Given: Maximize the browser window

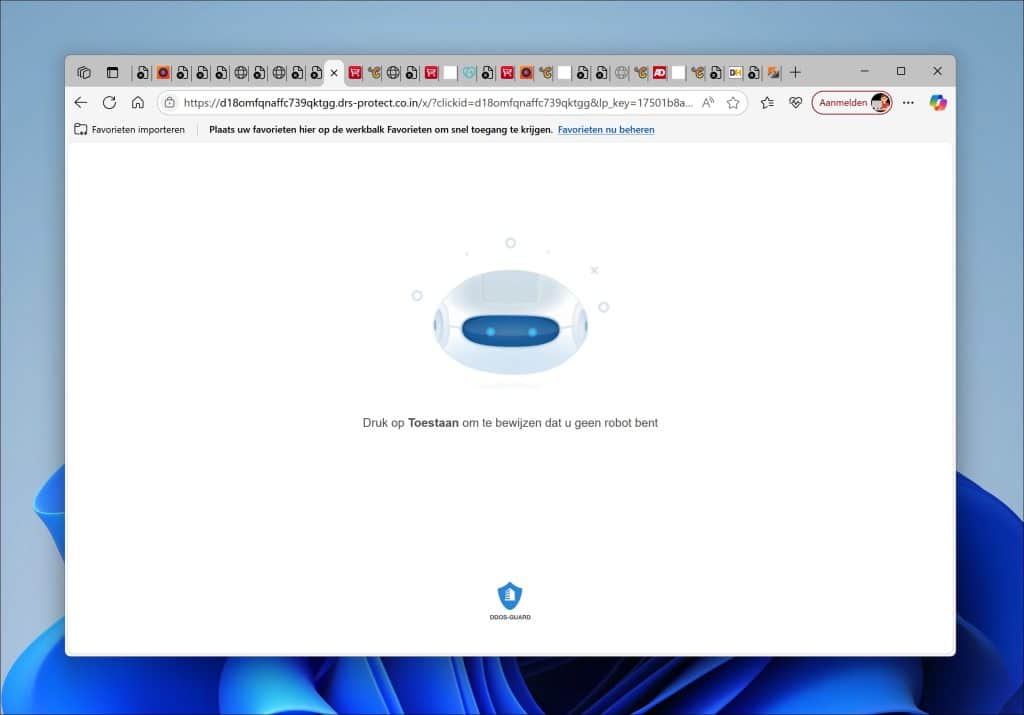Looking at the screenshot, I should click(x=901, y=71).
